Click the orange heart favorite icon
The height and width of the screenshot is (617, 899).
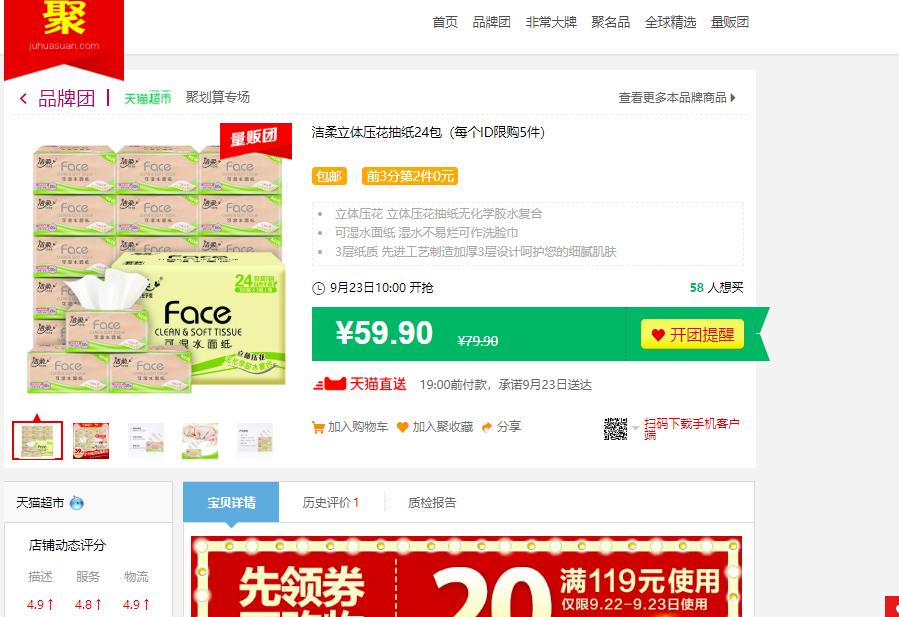[x=402, y=427]
